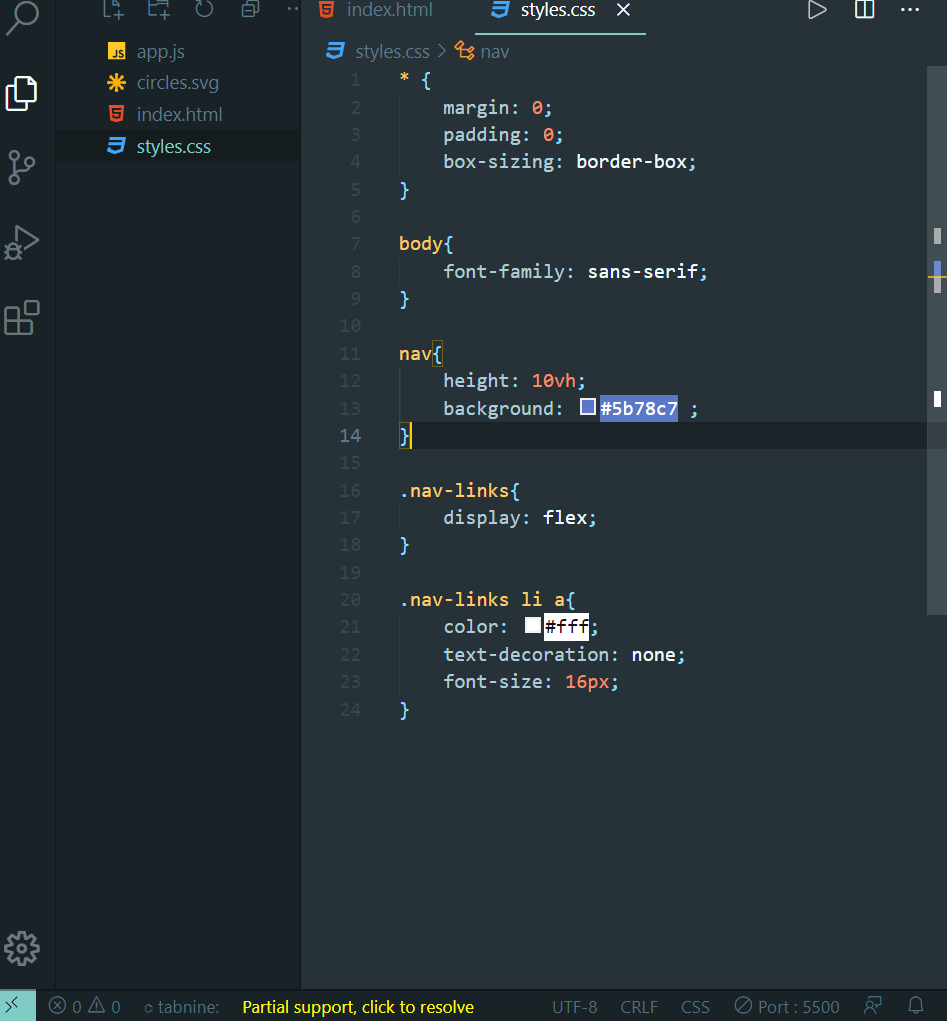This screenshot has height=1021, width=947.
Task: Open the Manage settings gear
Action: (22, 948)
